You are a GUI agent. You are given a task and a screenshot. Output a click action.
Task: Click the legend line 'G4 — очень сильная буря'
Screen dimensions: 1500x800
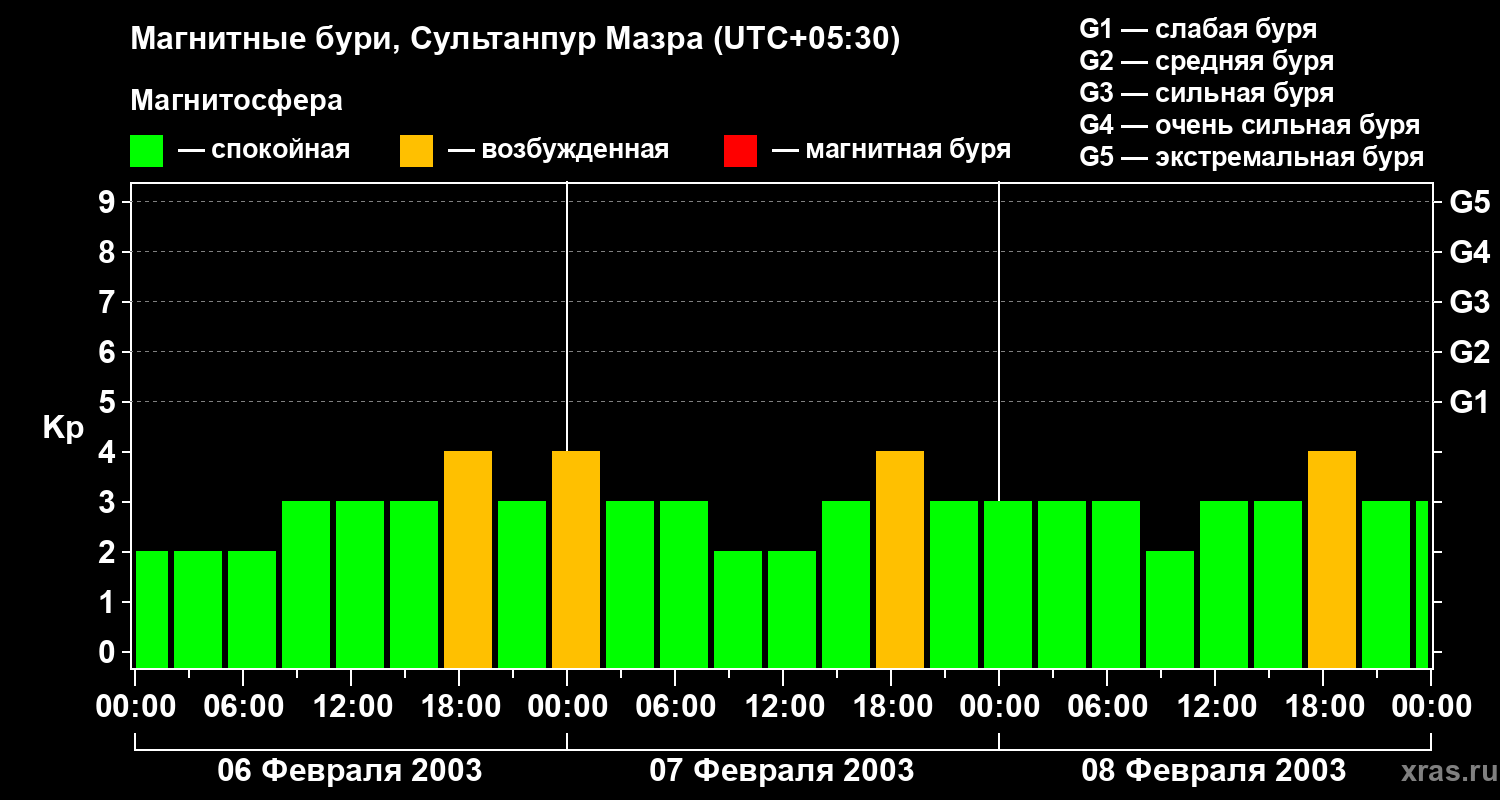pyautogui.click(x=1250, y=125)
